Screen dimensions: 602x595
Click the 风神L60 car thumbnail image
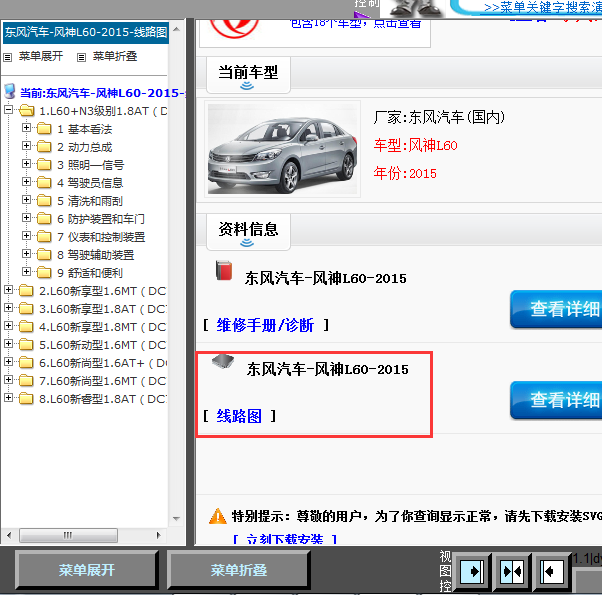pyautogui.click(x=282, y=149)
